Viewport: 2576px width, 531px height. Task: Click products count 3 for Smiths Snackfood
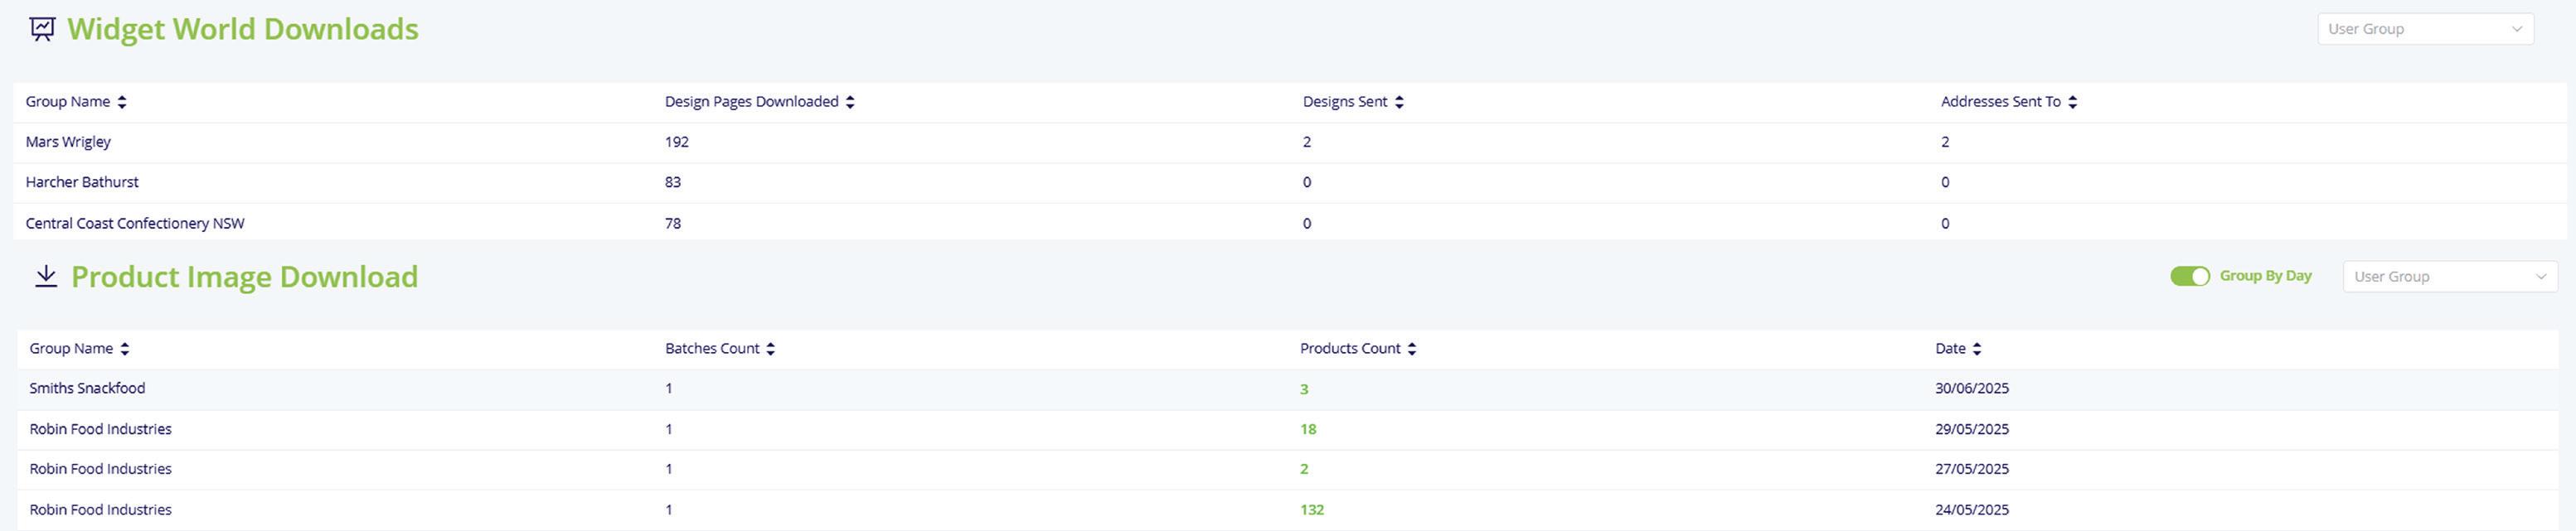[x=1304, y=389]
